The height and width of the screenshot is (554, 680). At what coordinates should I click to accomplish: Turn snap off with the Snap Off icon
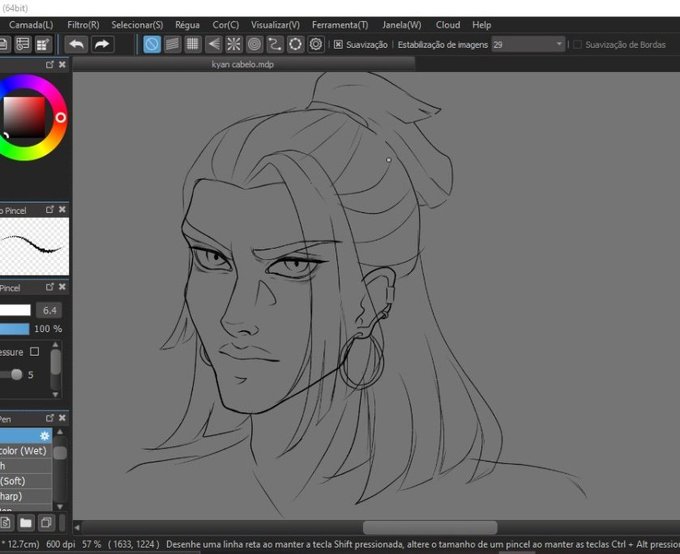click(152, 44)
